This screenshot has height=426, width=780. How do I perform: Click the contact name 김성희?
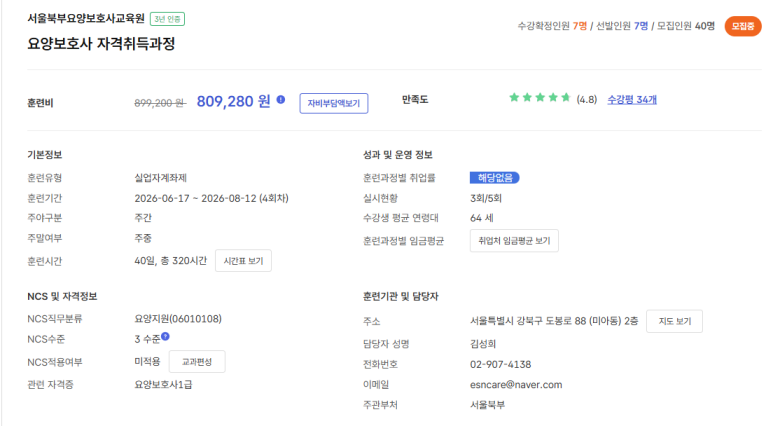483,344
